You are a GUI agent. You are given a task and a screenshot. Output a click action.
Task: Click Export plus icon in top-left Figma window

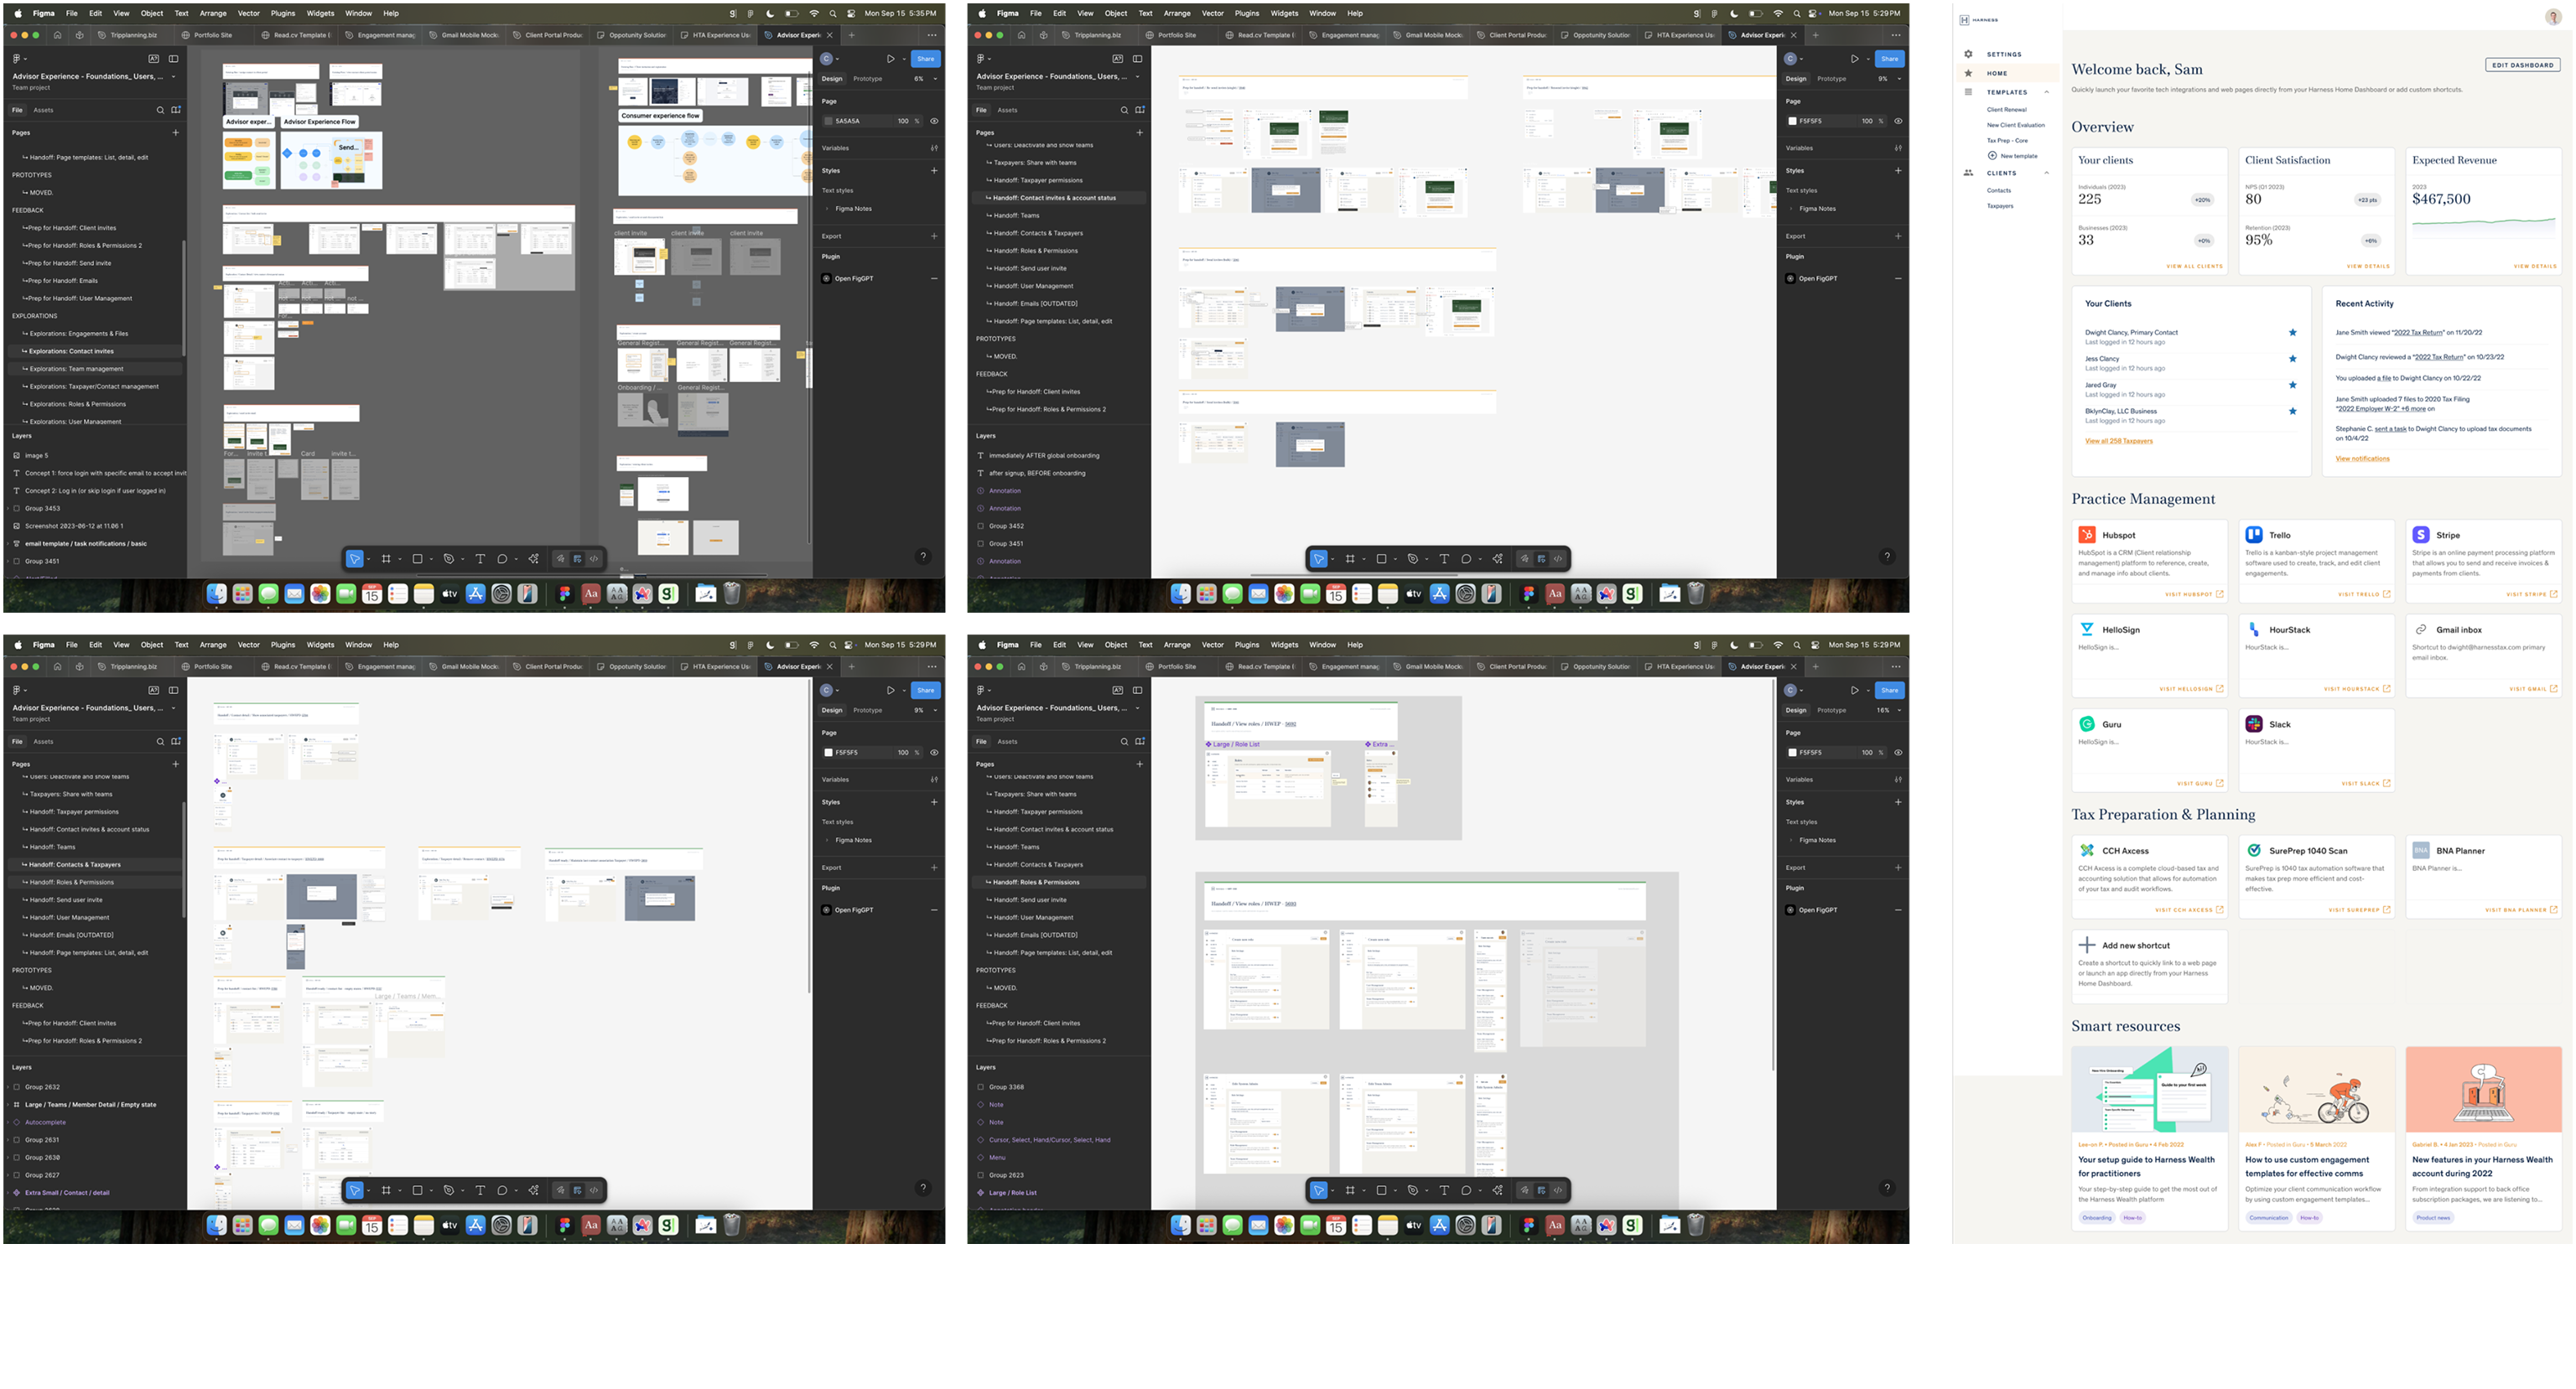(x=934, y=236)
